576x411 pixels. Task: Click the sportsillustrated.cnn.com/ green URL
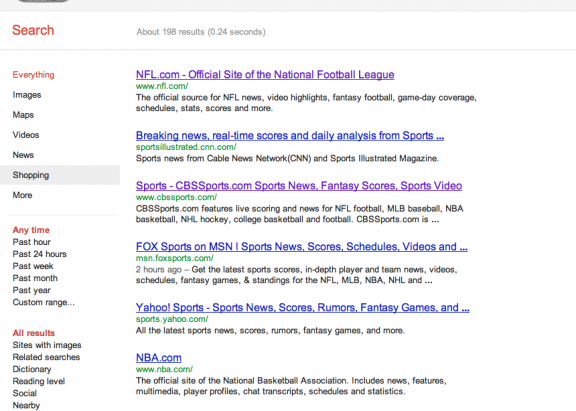tap(186, 147)
